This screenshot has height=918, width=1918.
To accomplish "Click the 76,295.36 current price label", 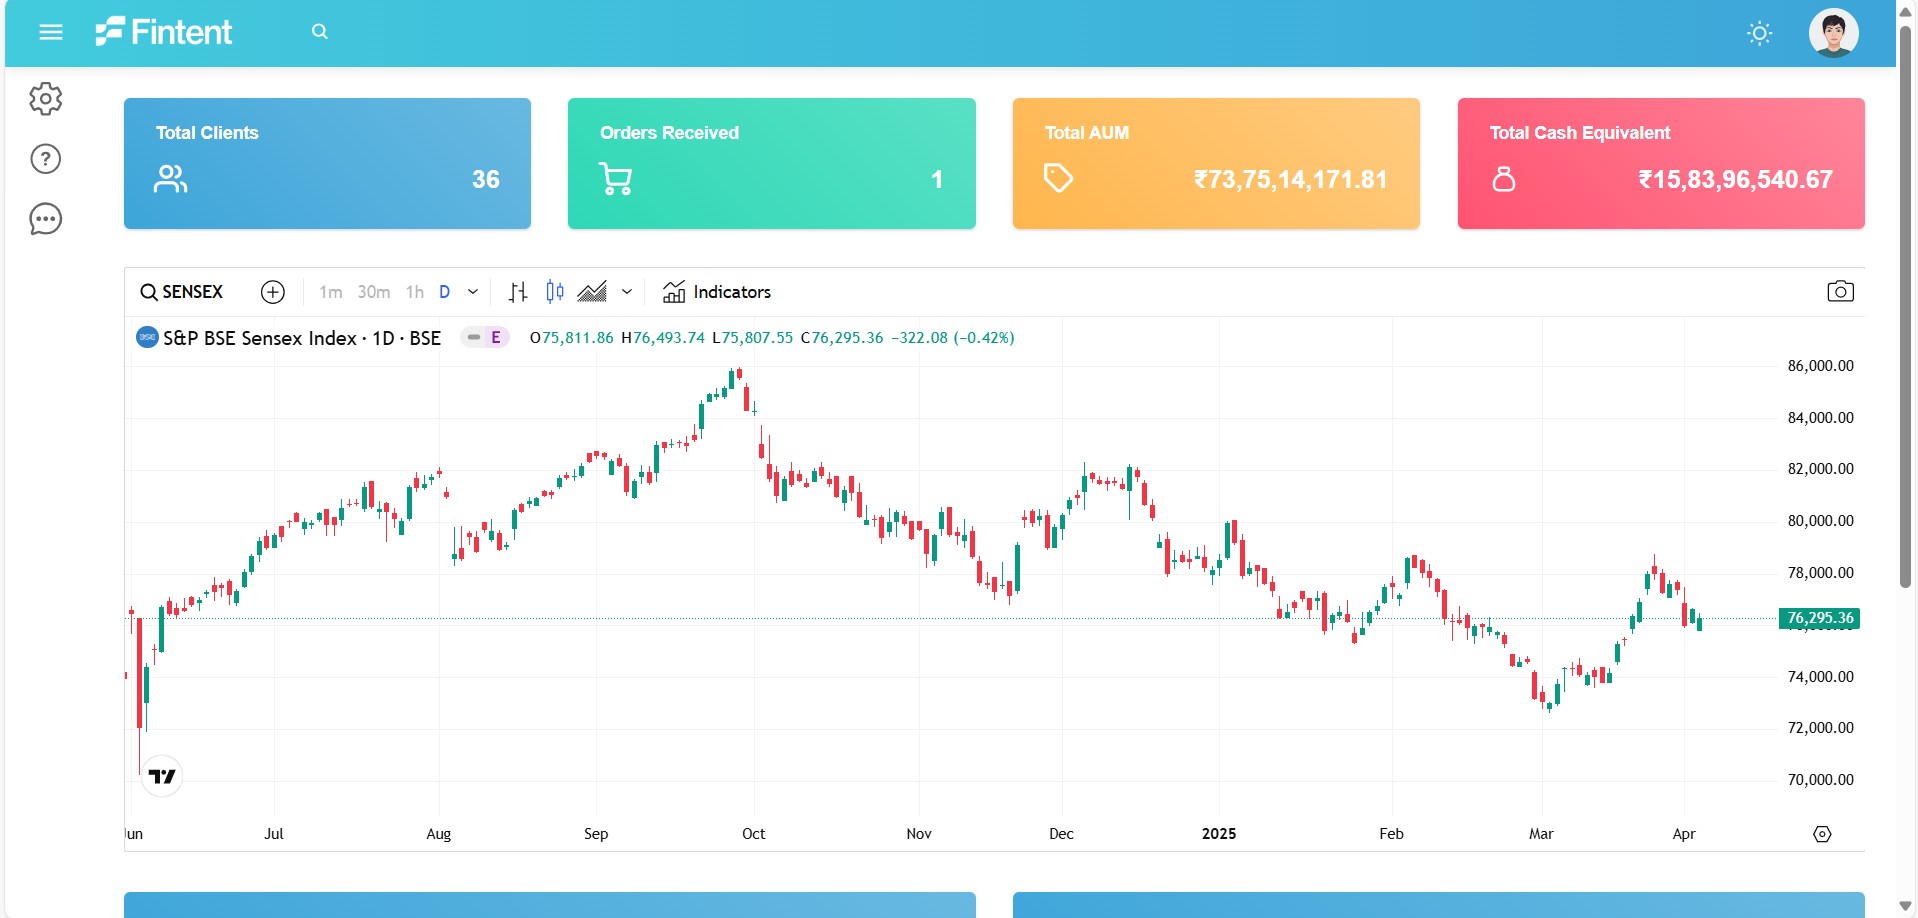I will [1820, 618].
